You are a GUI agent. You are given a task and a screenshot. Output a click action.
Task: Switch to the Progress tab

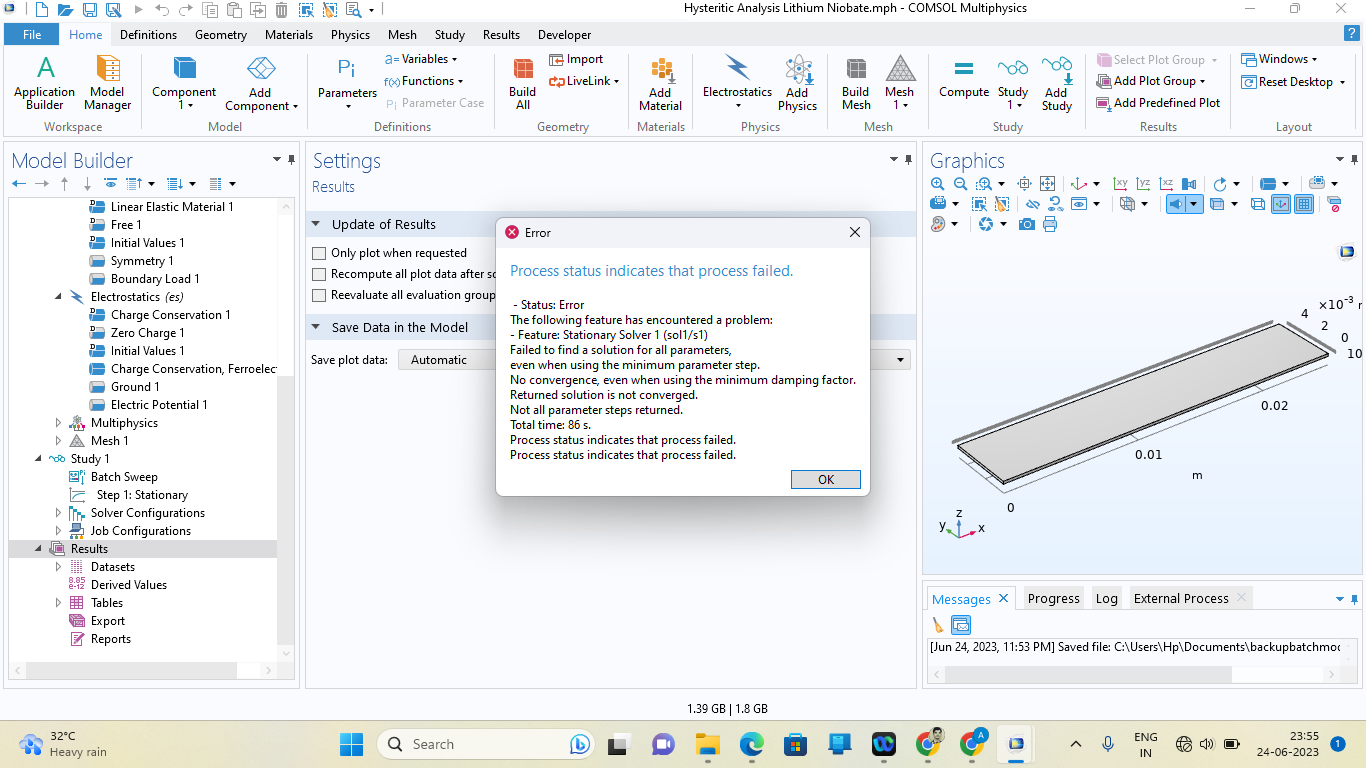pyautogui.click(x=1053, y=598)
